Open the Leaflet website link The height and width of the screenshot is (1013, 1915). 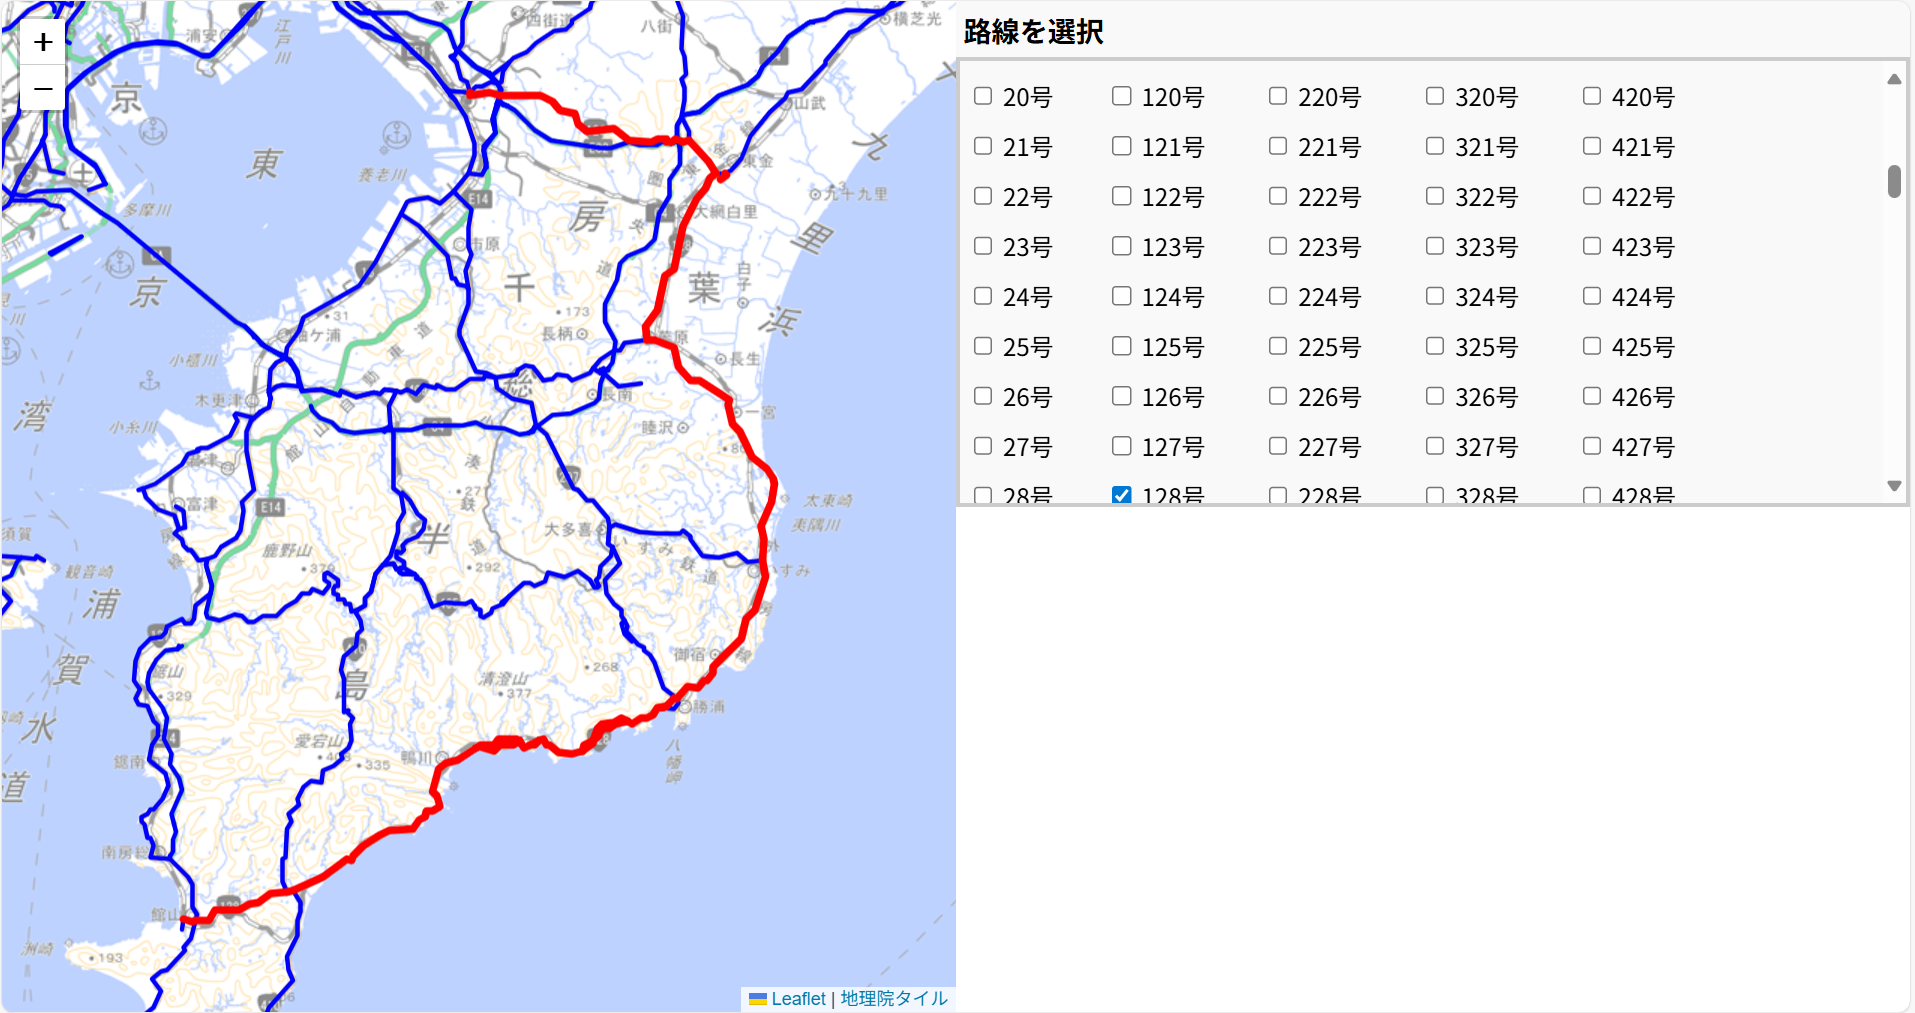797,998
